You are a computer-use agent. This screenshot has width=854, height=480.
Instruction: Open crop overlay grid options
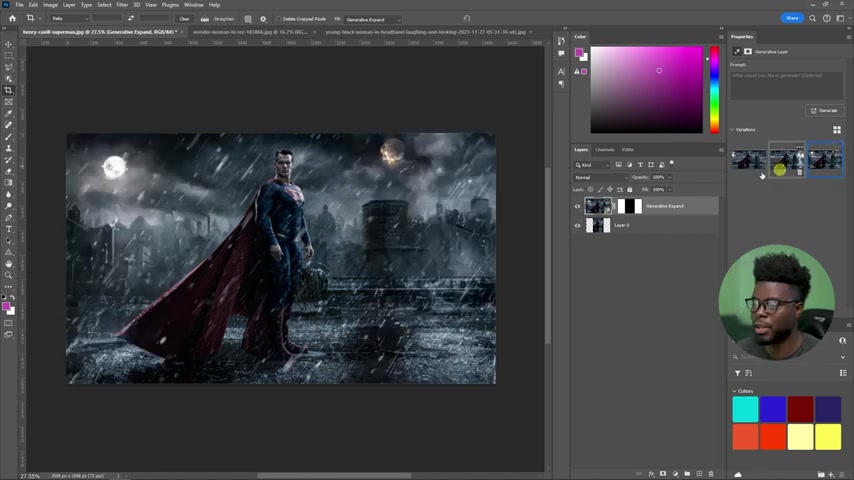[248, 19]
